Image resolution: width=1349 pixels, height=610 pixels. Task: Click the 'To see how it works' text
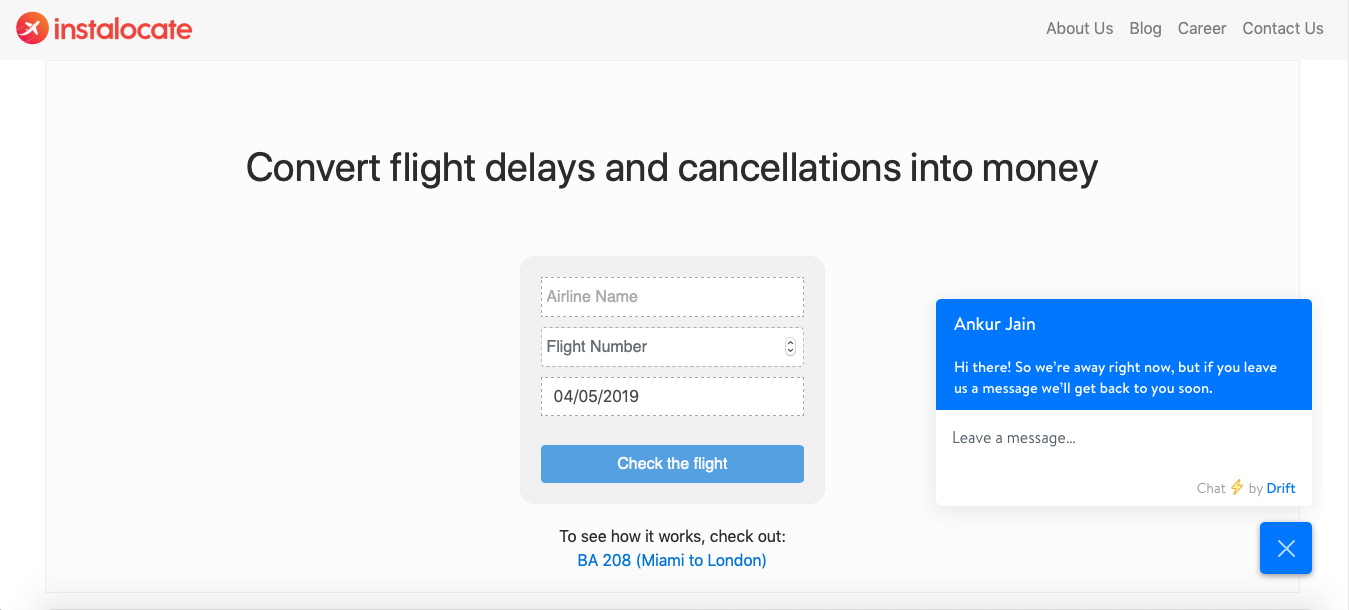click(x=672, y=537)
